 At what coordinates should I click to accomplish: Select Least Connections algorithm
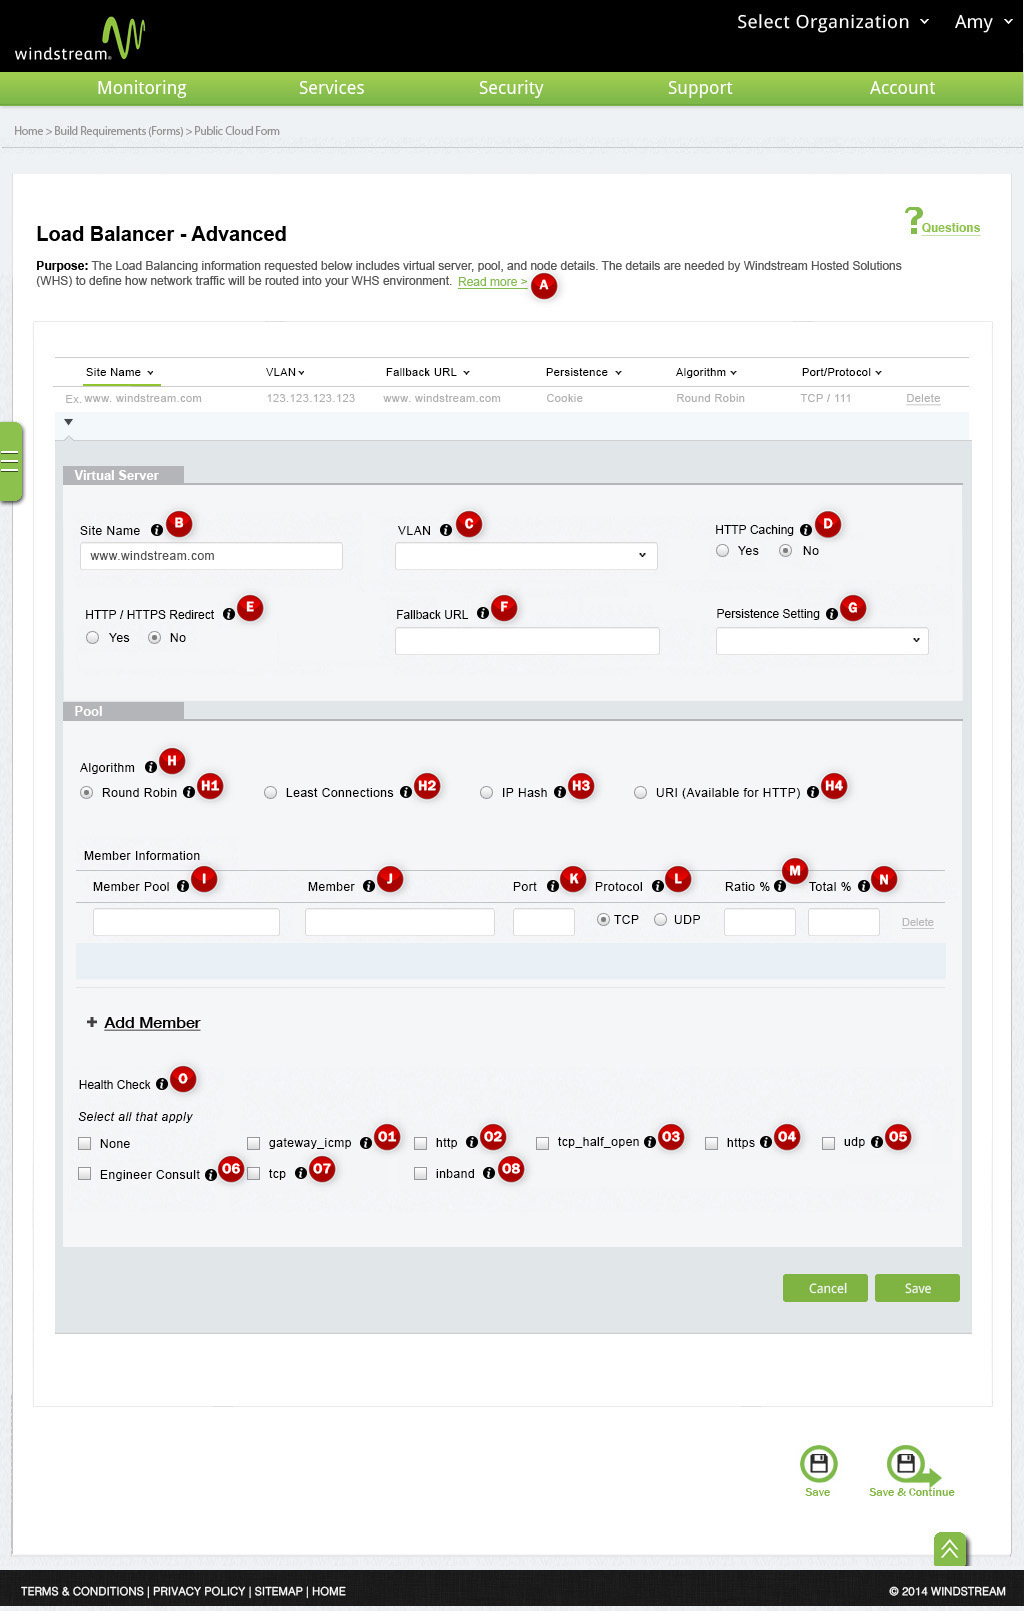click(x=270, y=793)
